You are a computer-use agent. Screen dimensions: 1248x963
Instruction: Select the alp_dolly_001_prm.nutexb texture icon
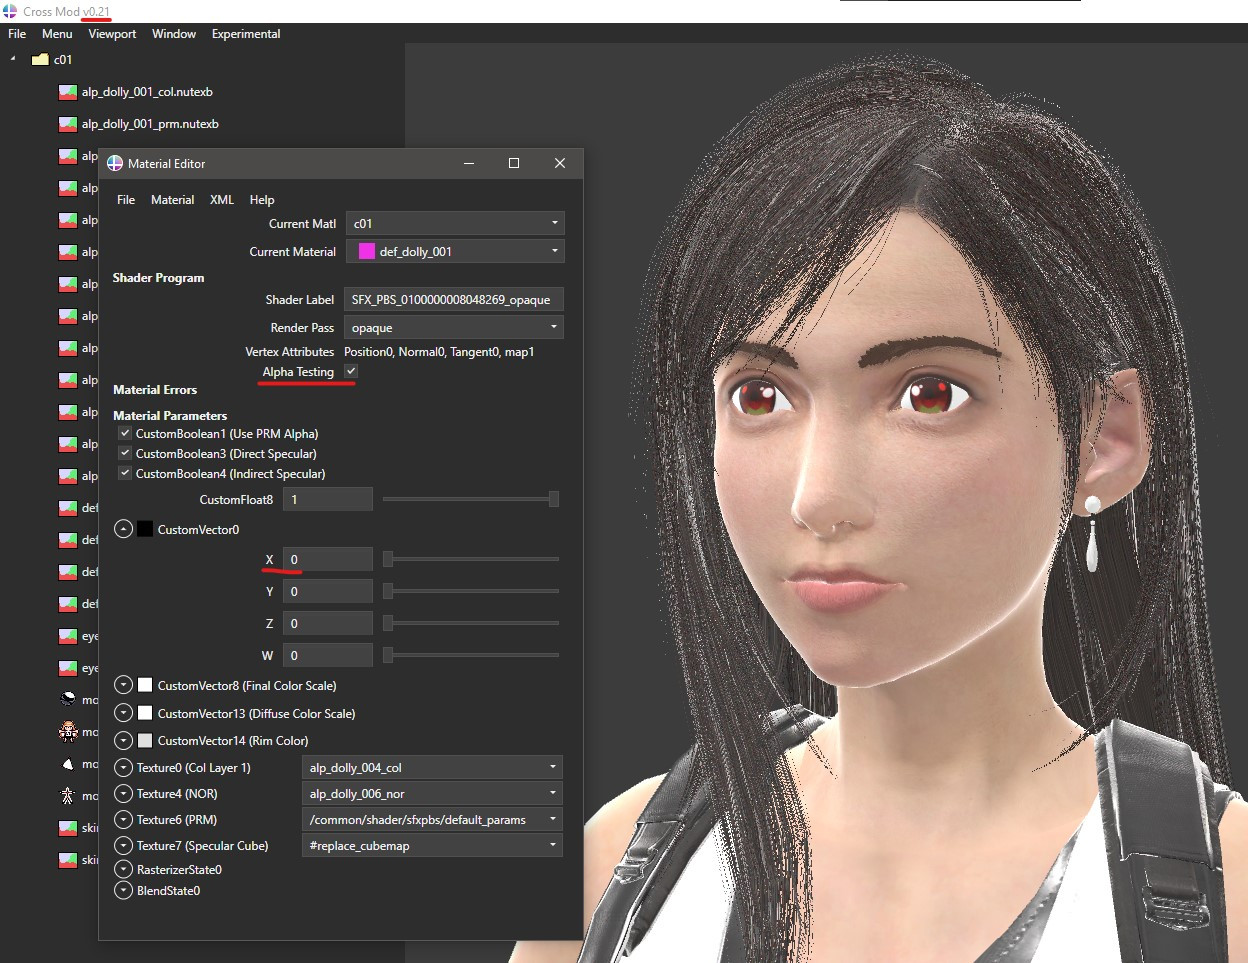66,123
